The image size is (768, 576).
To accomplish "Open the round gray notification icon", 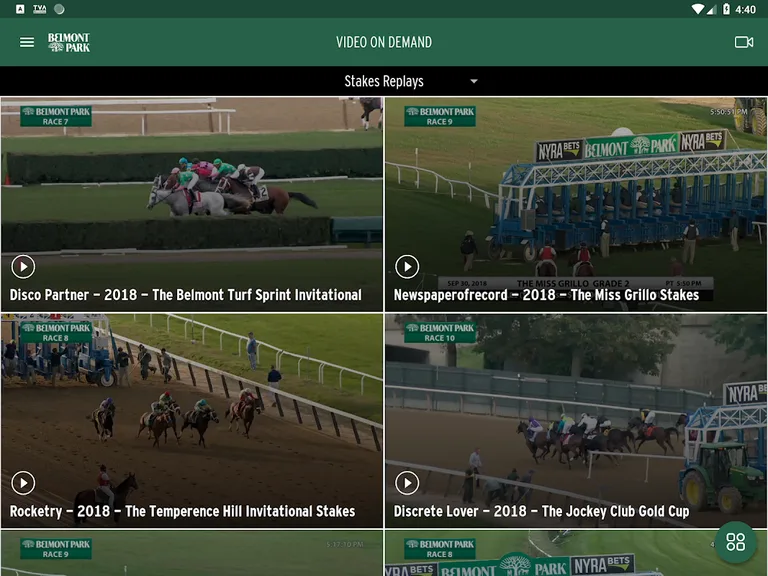I will click(59, 9).
